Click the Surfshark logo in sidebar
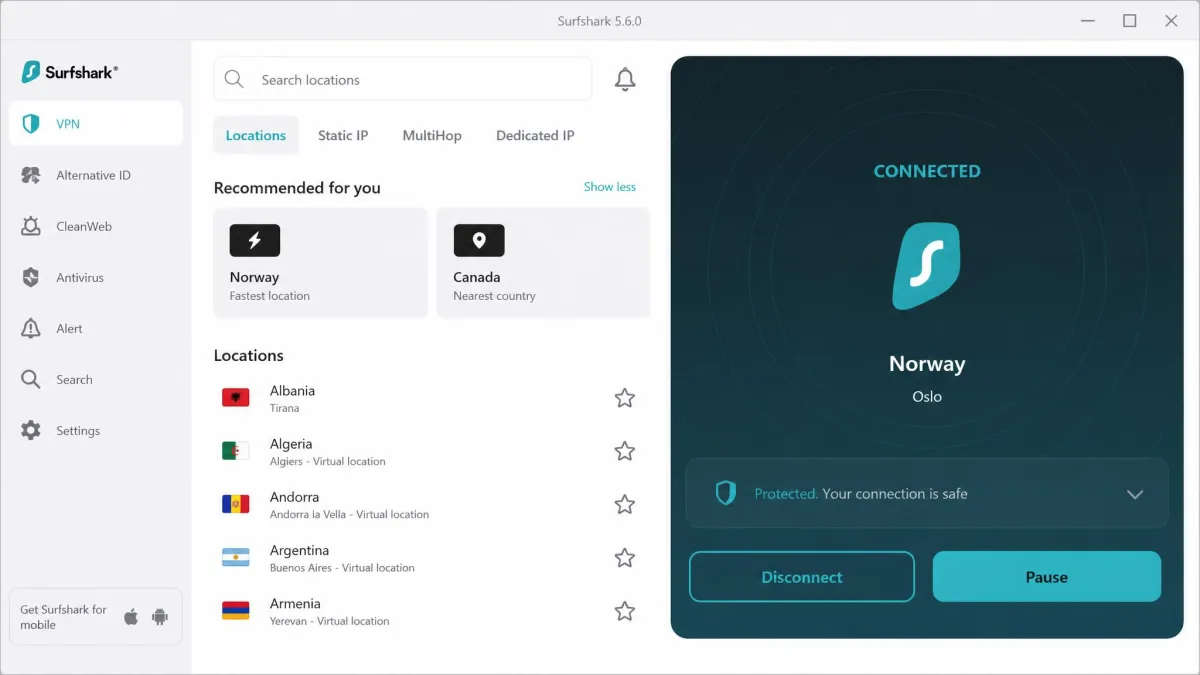Screen dimensions: 1200x675 tap(70, 72)
